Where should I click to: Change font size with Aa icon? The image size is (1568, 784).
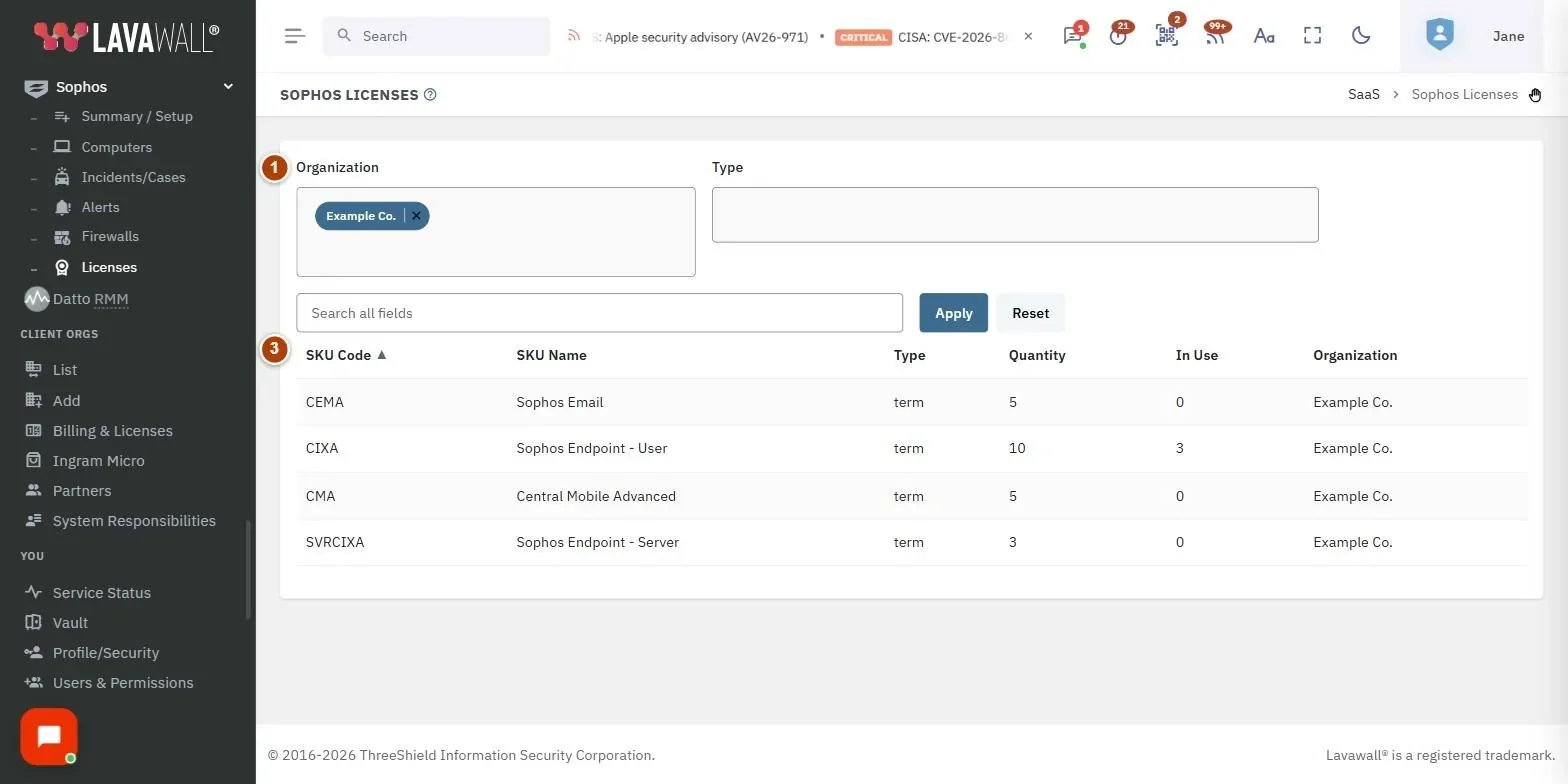point(1264,36)
